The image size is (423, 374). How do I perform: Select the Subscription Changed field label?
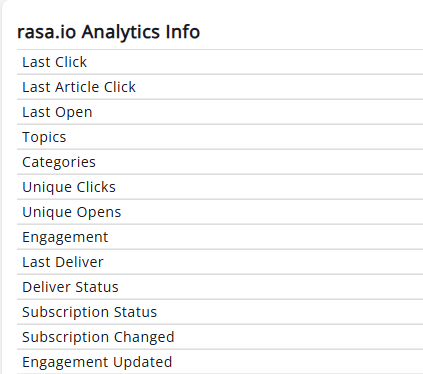point(98,337)
